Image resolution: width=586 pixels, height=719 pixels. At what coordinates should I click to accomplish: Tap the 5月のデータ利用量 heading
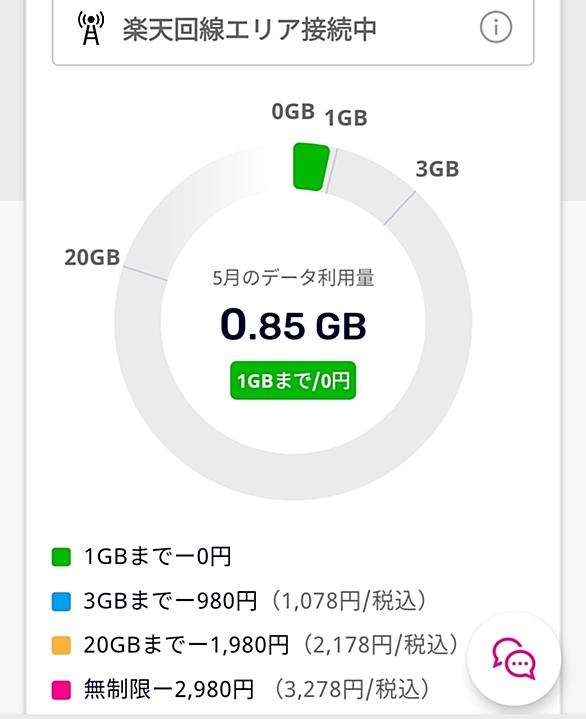pos(293,278)
